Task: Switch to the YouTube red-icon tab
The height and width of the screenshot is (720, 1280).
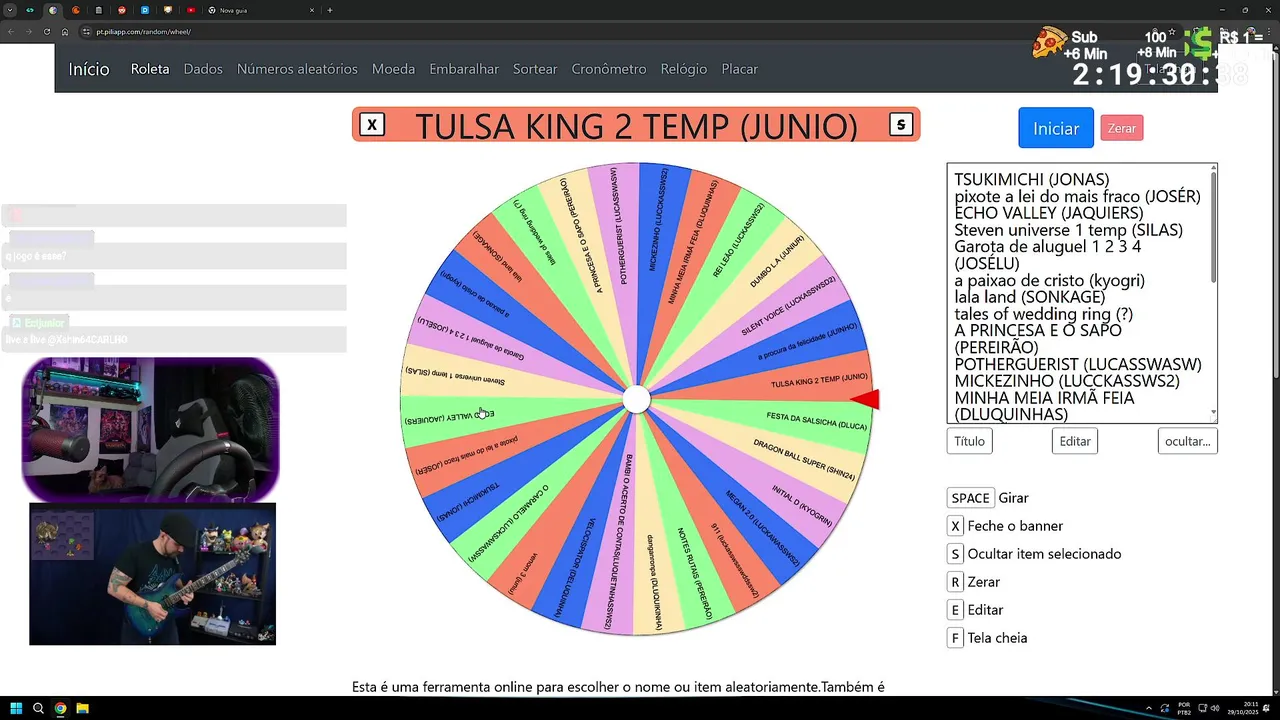Action: 190,10
